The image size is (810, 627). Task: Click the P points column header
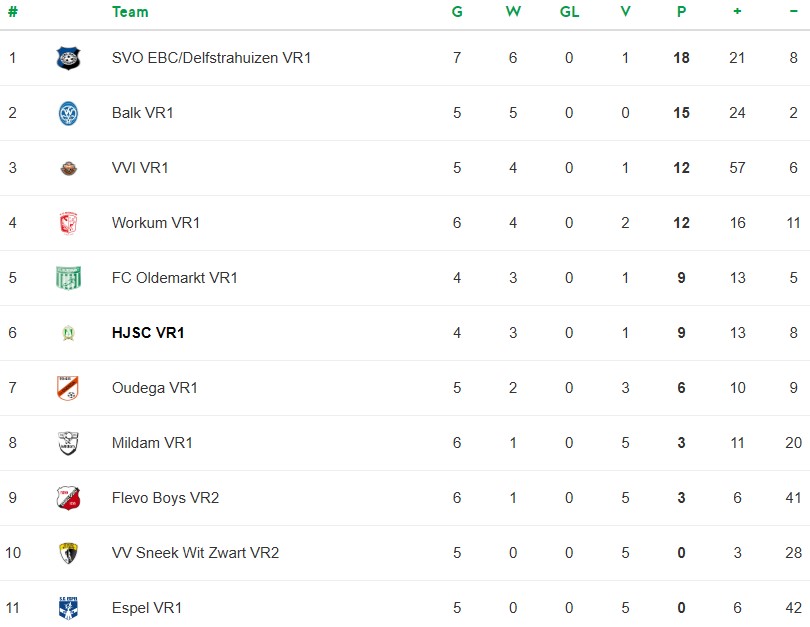pyautogui.click(x=681, y=12)
